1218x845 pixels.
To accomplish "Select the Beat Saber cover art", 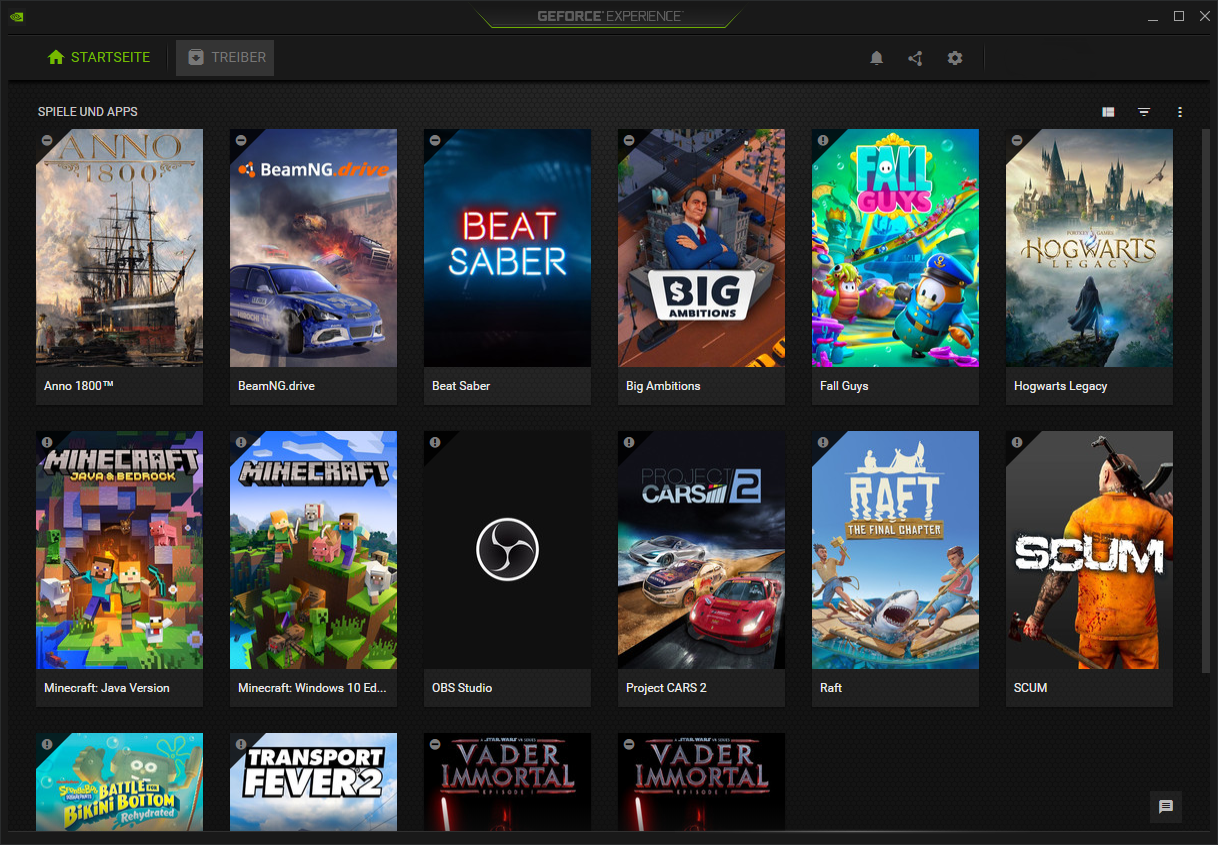I will click(x=507, y=248).
